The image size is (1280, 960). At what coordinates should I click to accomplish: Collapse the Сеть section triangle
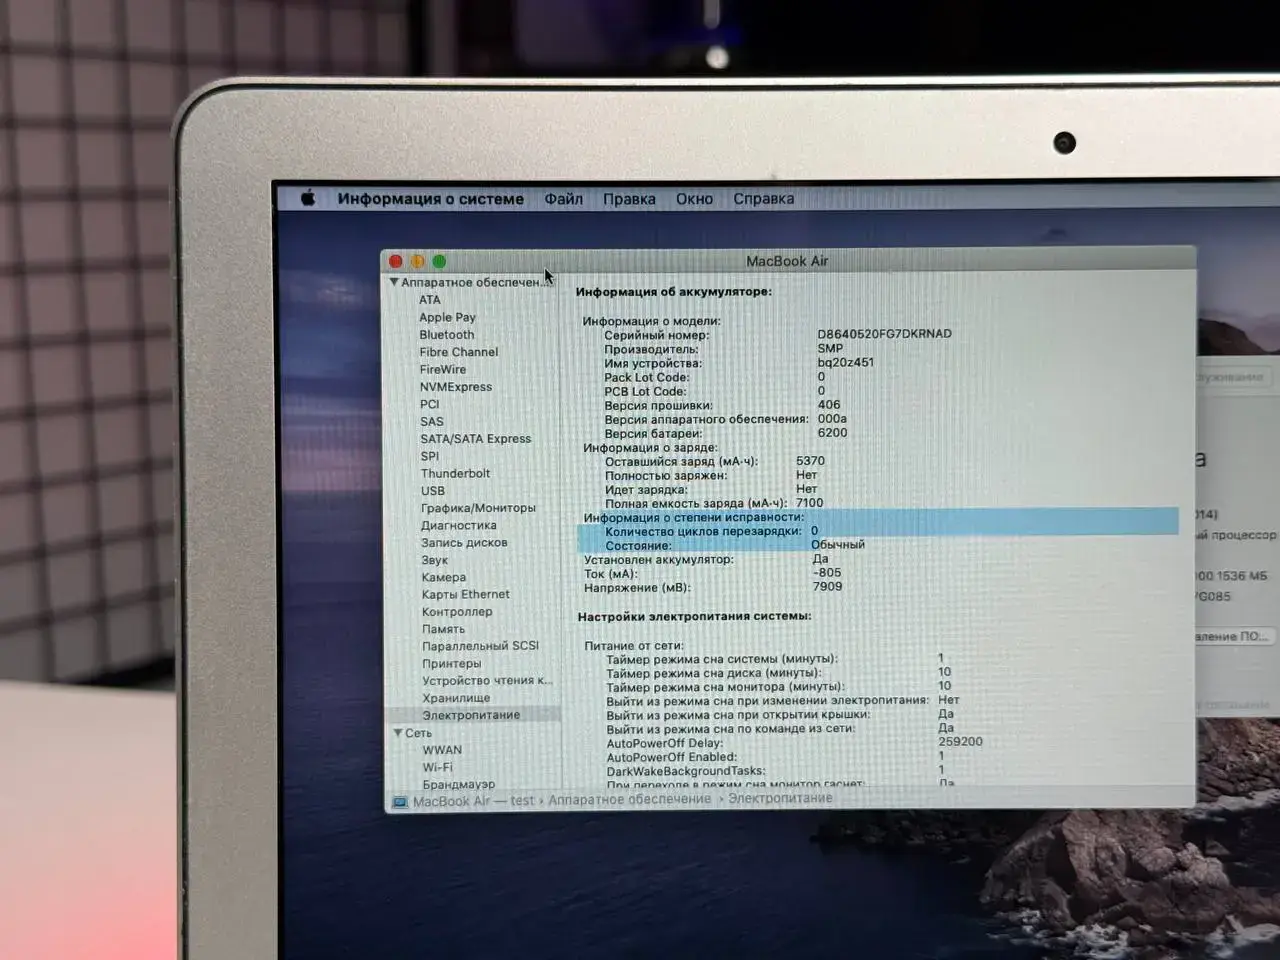(x=398, y=733)
